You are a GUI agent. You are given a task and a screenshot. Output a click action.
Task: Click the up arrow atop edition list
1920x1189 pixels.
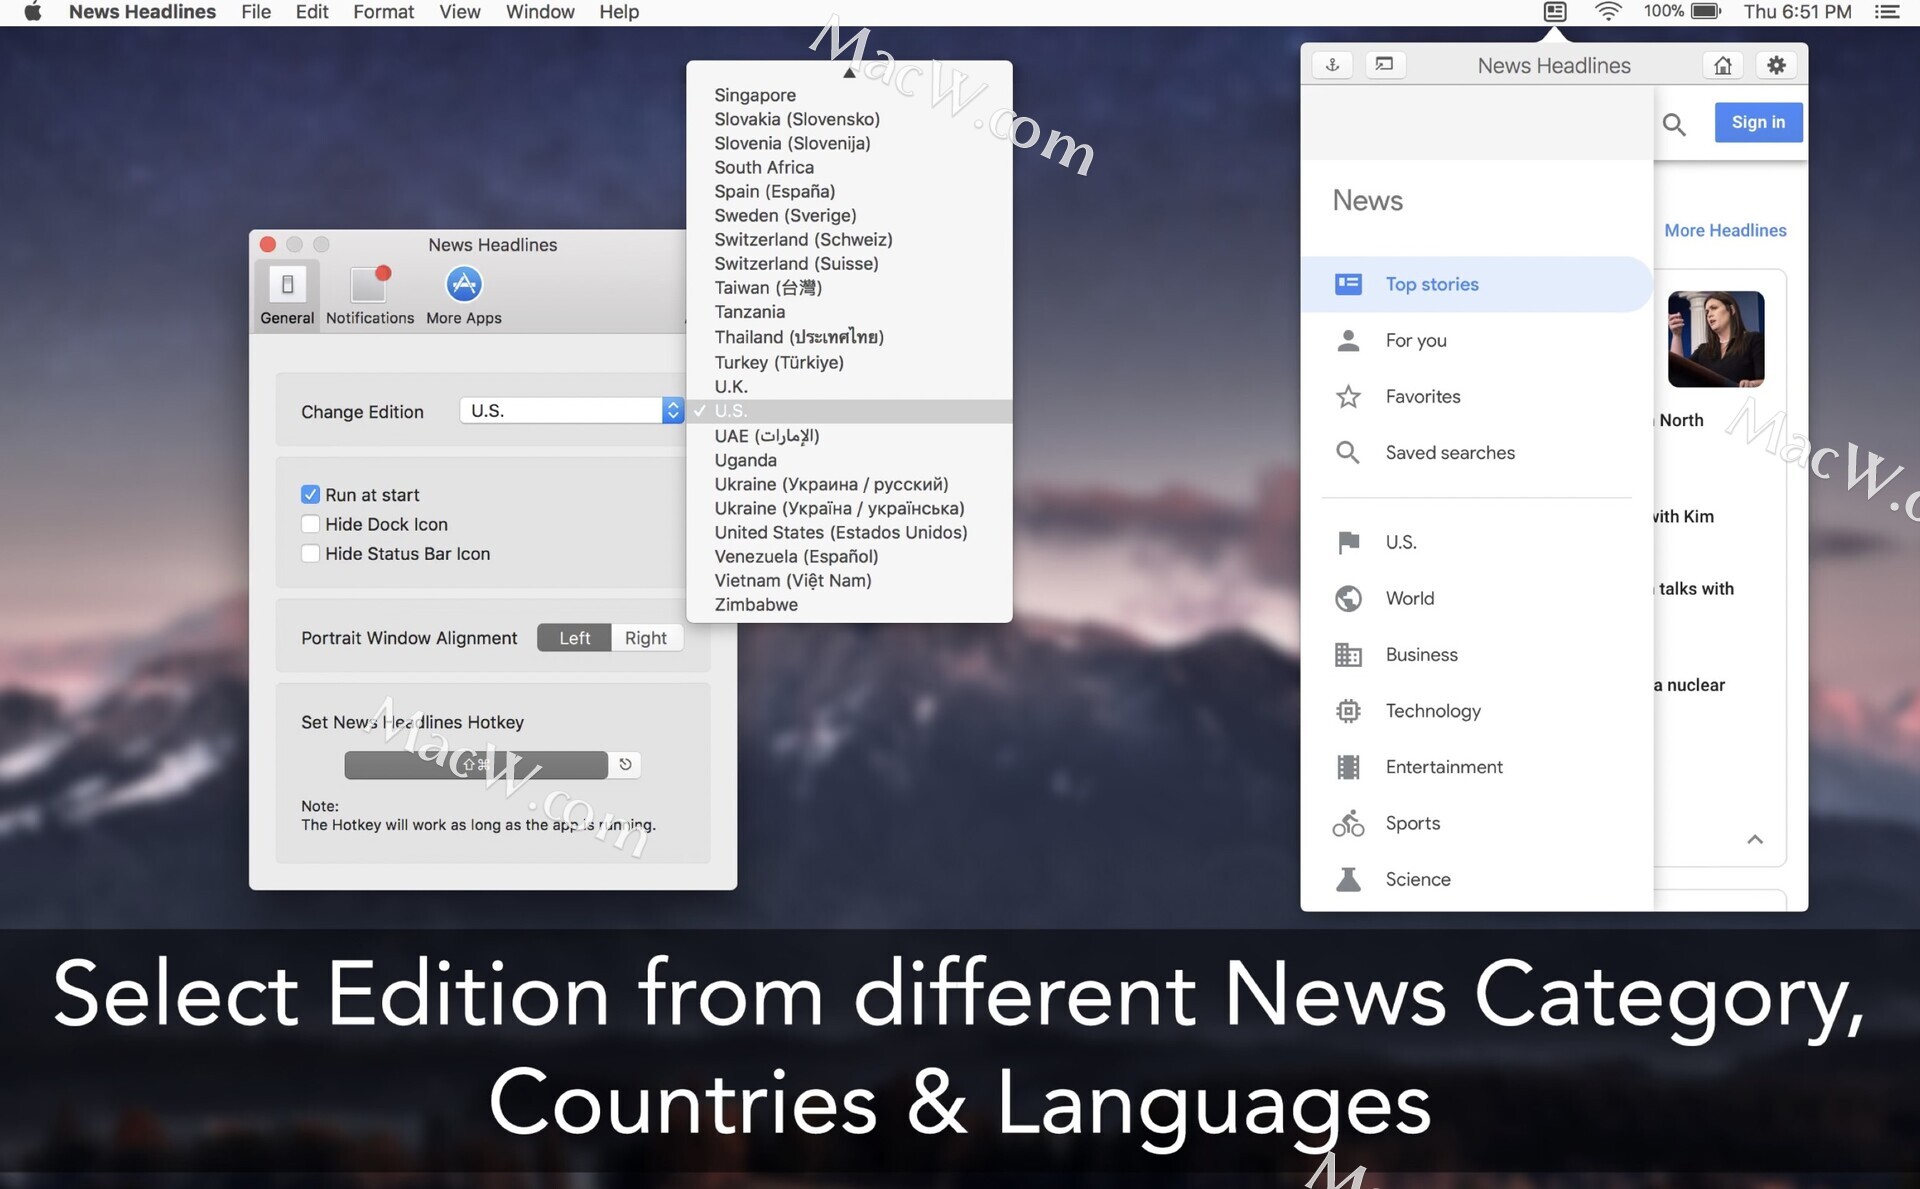pyautogui.click(x=849, y=73)
